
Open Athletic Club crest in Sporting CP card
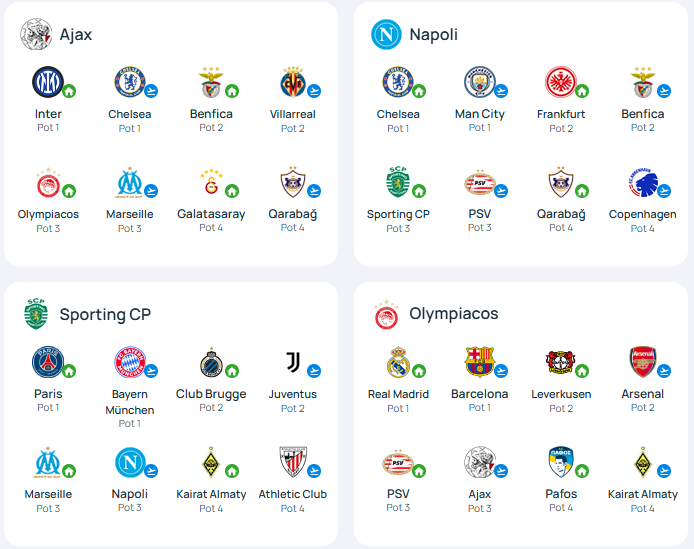[293, 462]
